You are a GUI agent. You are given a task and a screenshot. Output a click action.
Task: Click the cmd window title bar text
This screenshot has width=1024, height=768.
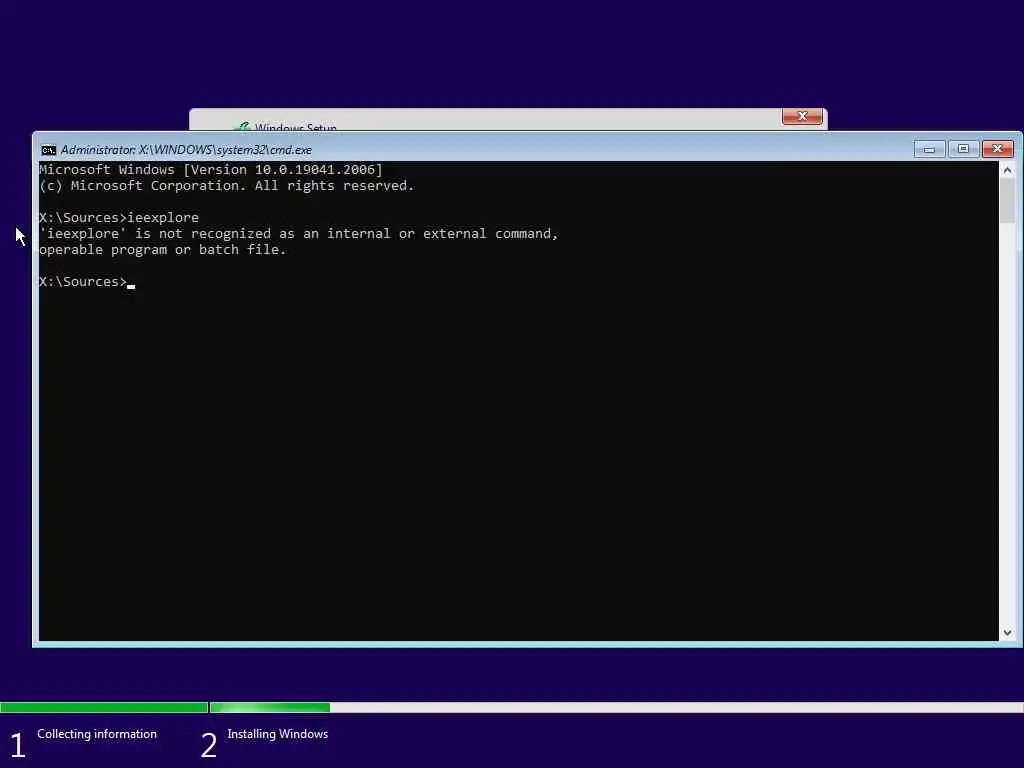tap(186, 150)
